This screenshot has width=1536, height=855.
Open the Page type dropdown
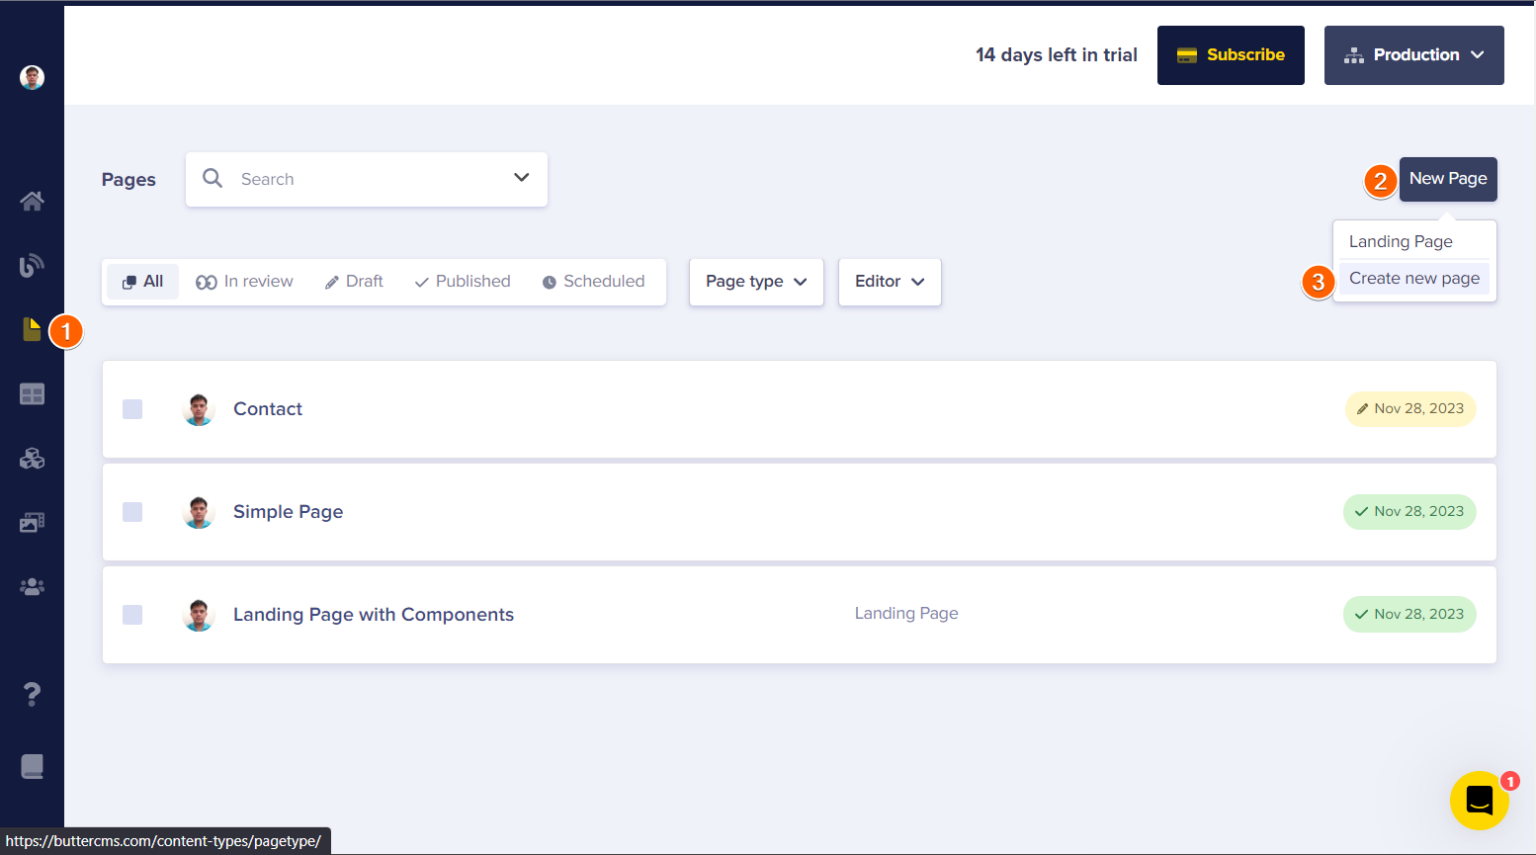click(756, 281)
